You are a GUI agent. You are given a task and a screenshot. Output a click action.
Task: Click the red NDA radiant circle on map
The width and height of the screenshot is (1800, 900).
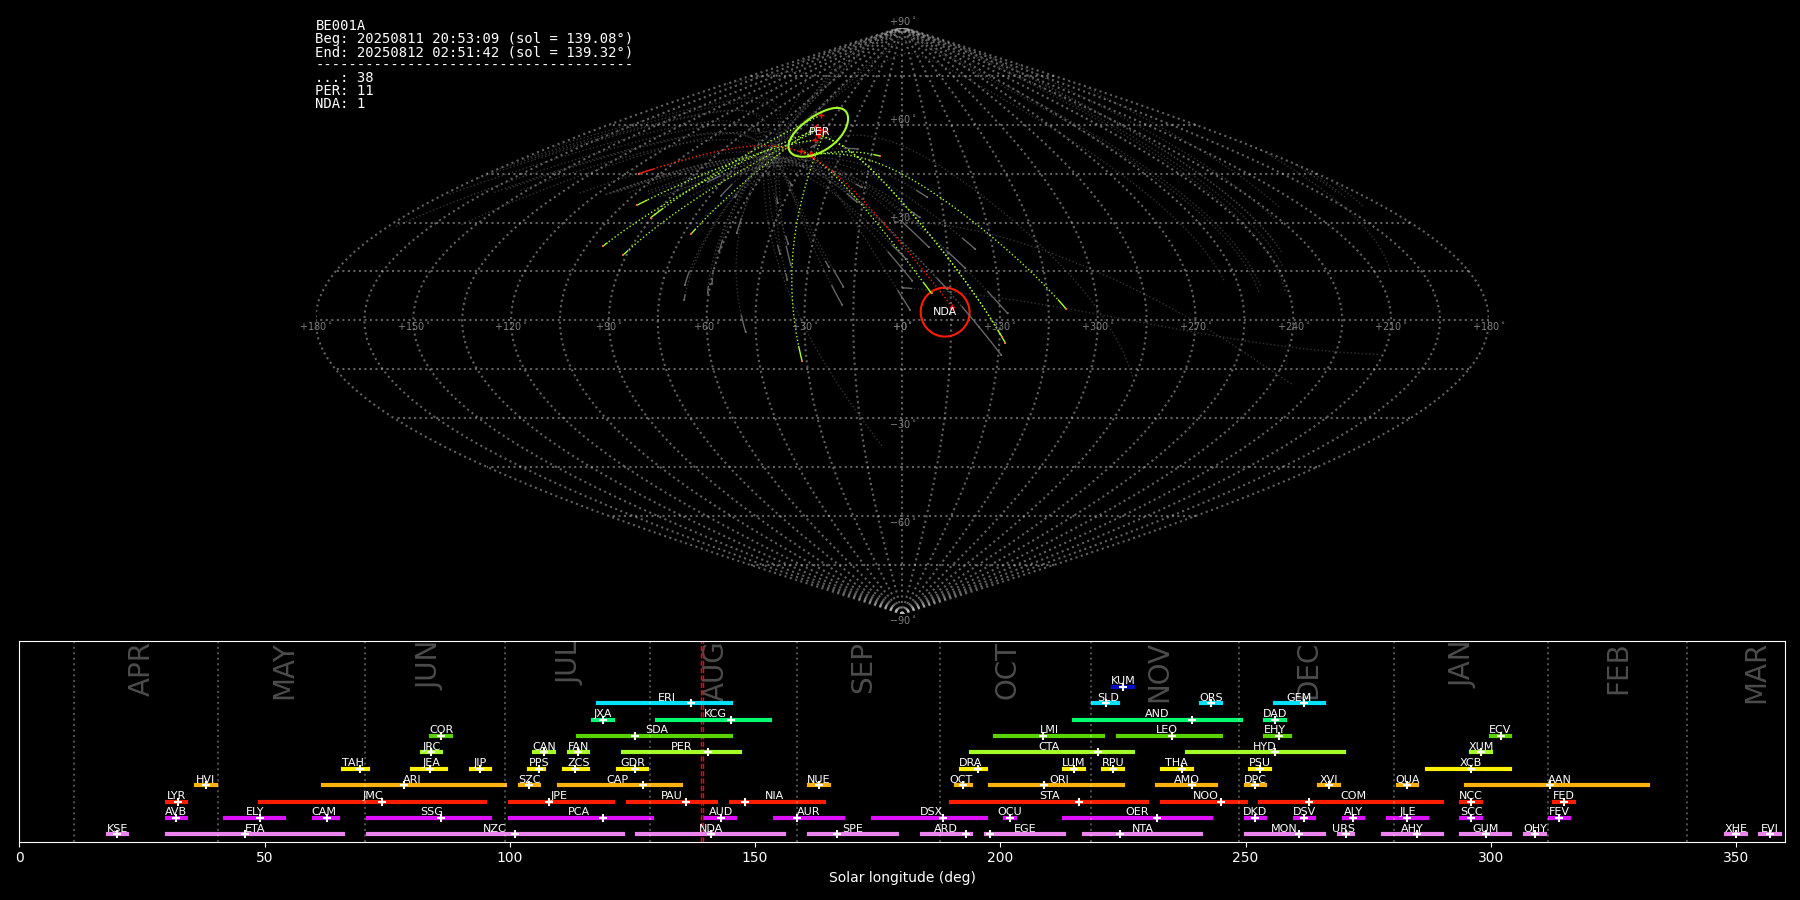pos(945,312)
